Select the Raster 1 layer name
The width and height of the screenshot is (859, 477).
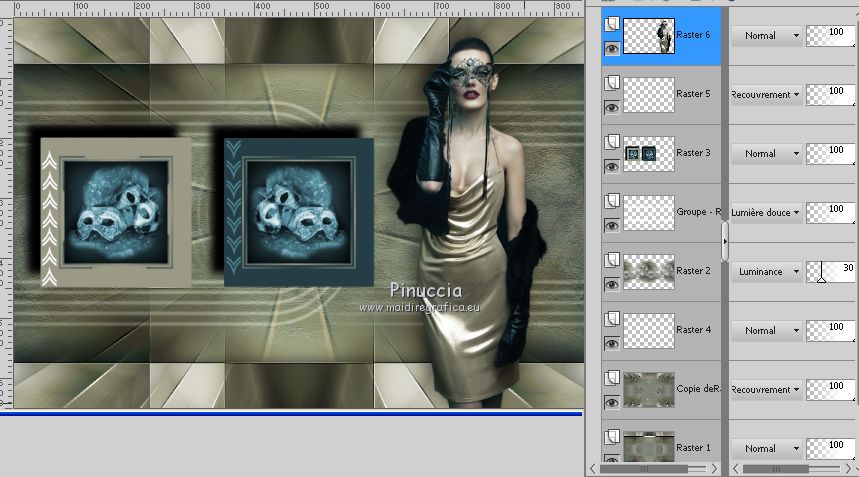[x=693, y=447]
